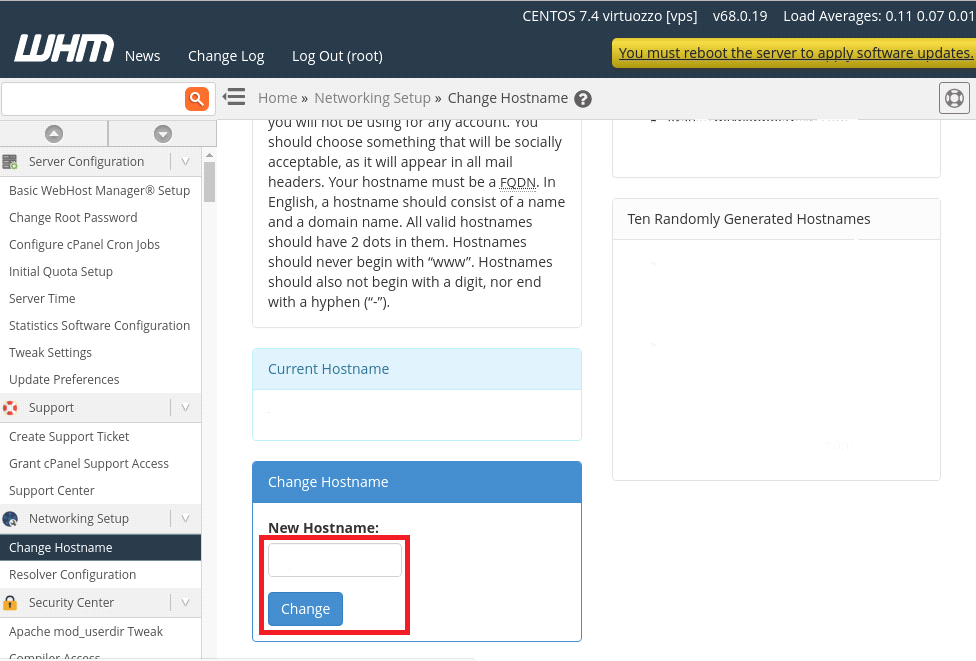Click the sidebar vertical scrollbar thumb

point(209,182)
